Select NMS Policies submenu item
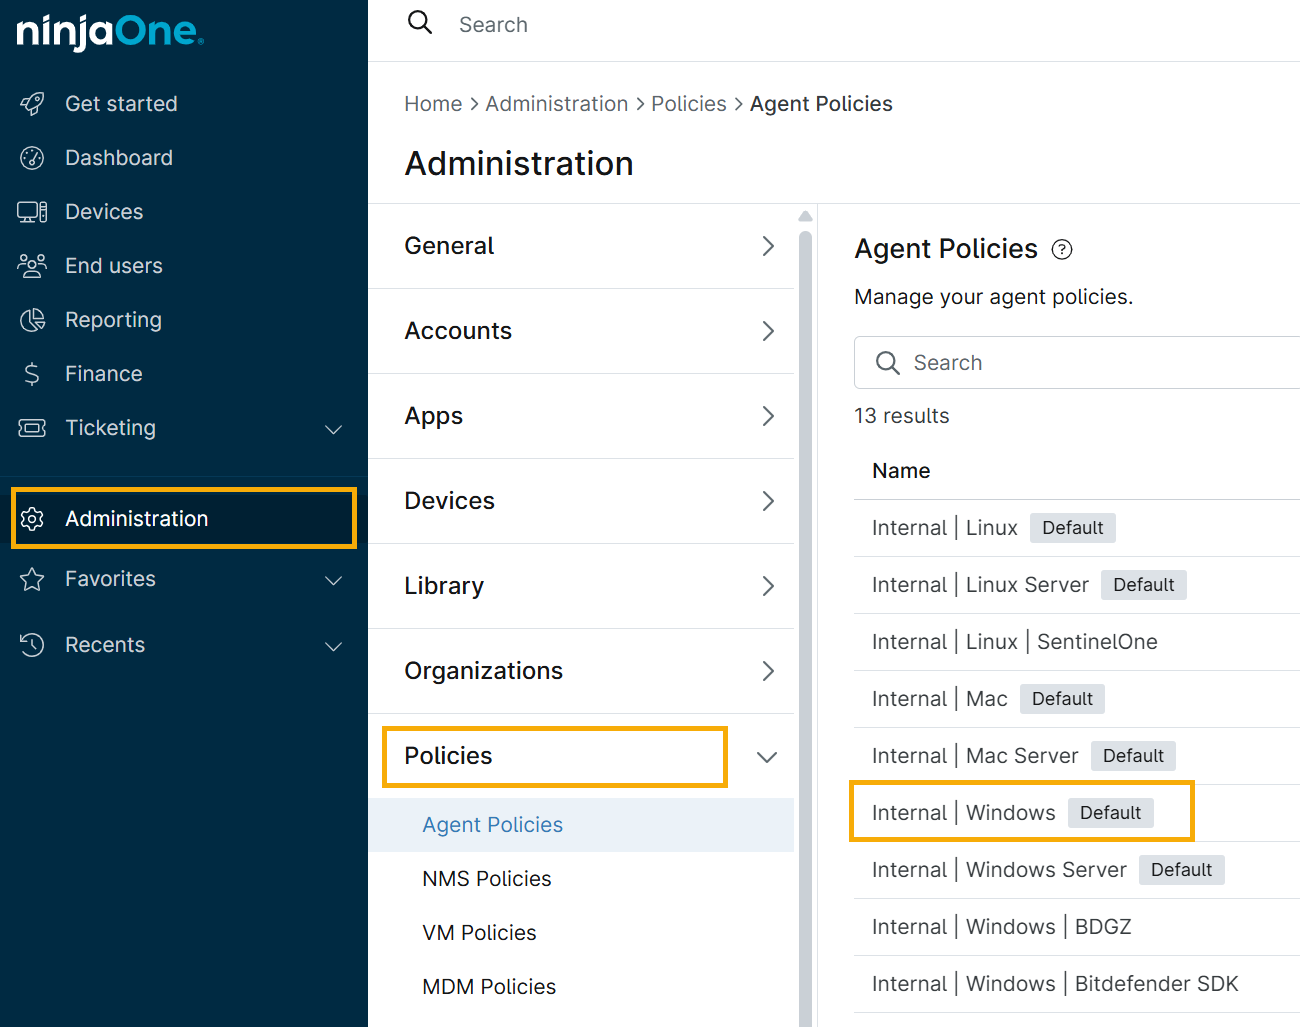This screenshot has height=1027, width=1300. (487, 879)
